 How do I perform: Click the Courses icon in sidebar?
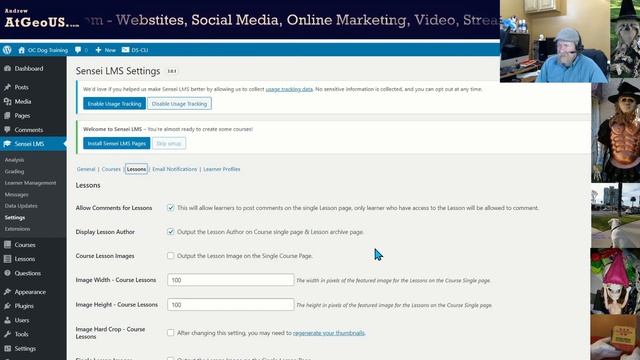pos(7,245)
